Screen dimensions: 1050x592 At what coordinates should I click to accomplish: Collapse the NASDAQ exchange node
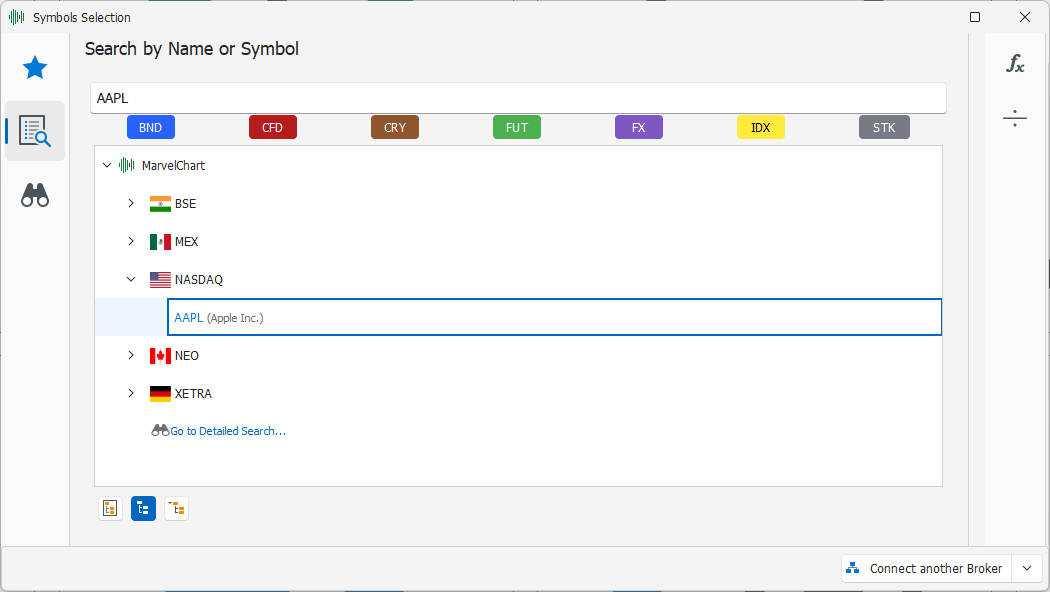[x=131, y=279]
